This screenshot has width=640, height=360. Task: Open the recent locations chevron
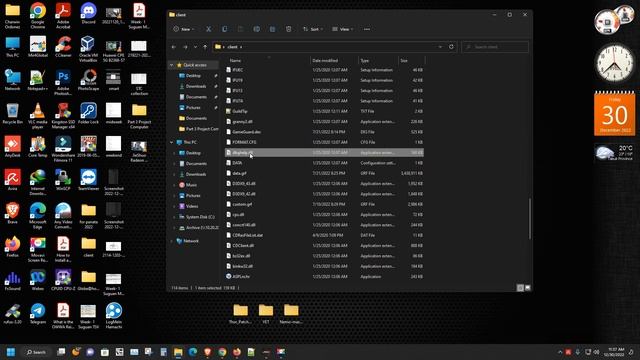195,47
